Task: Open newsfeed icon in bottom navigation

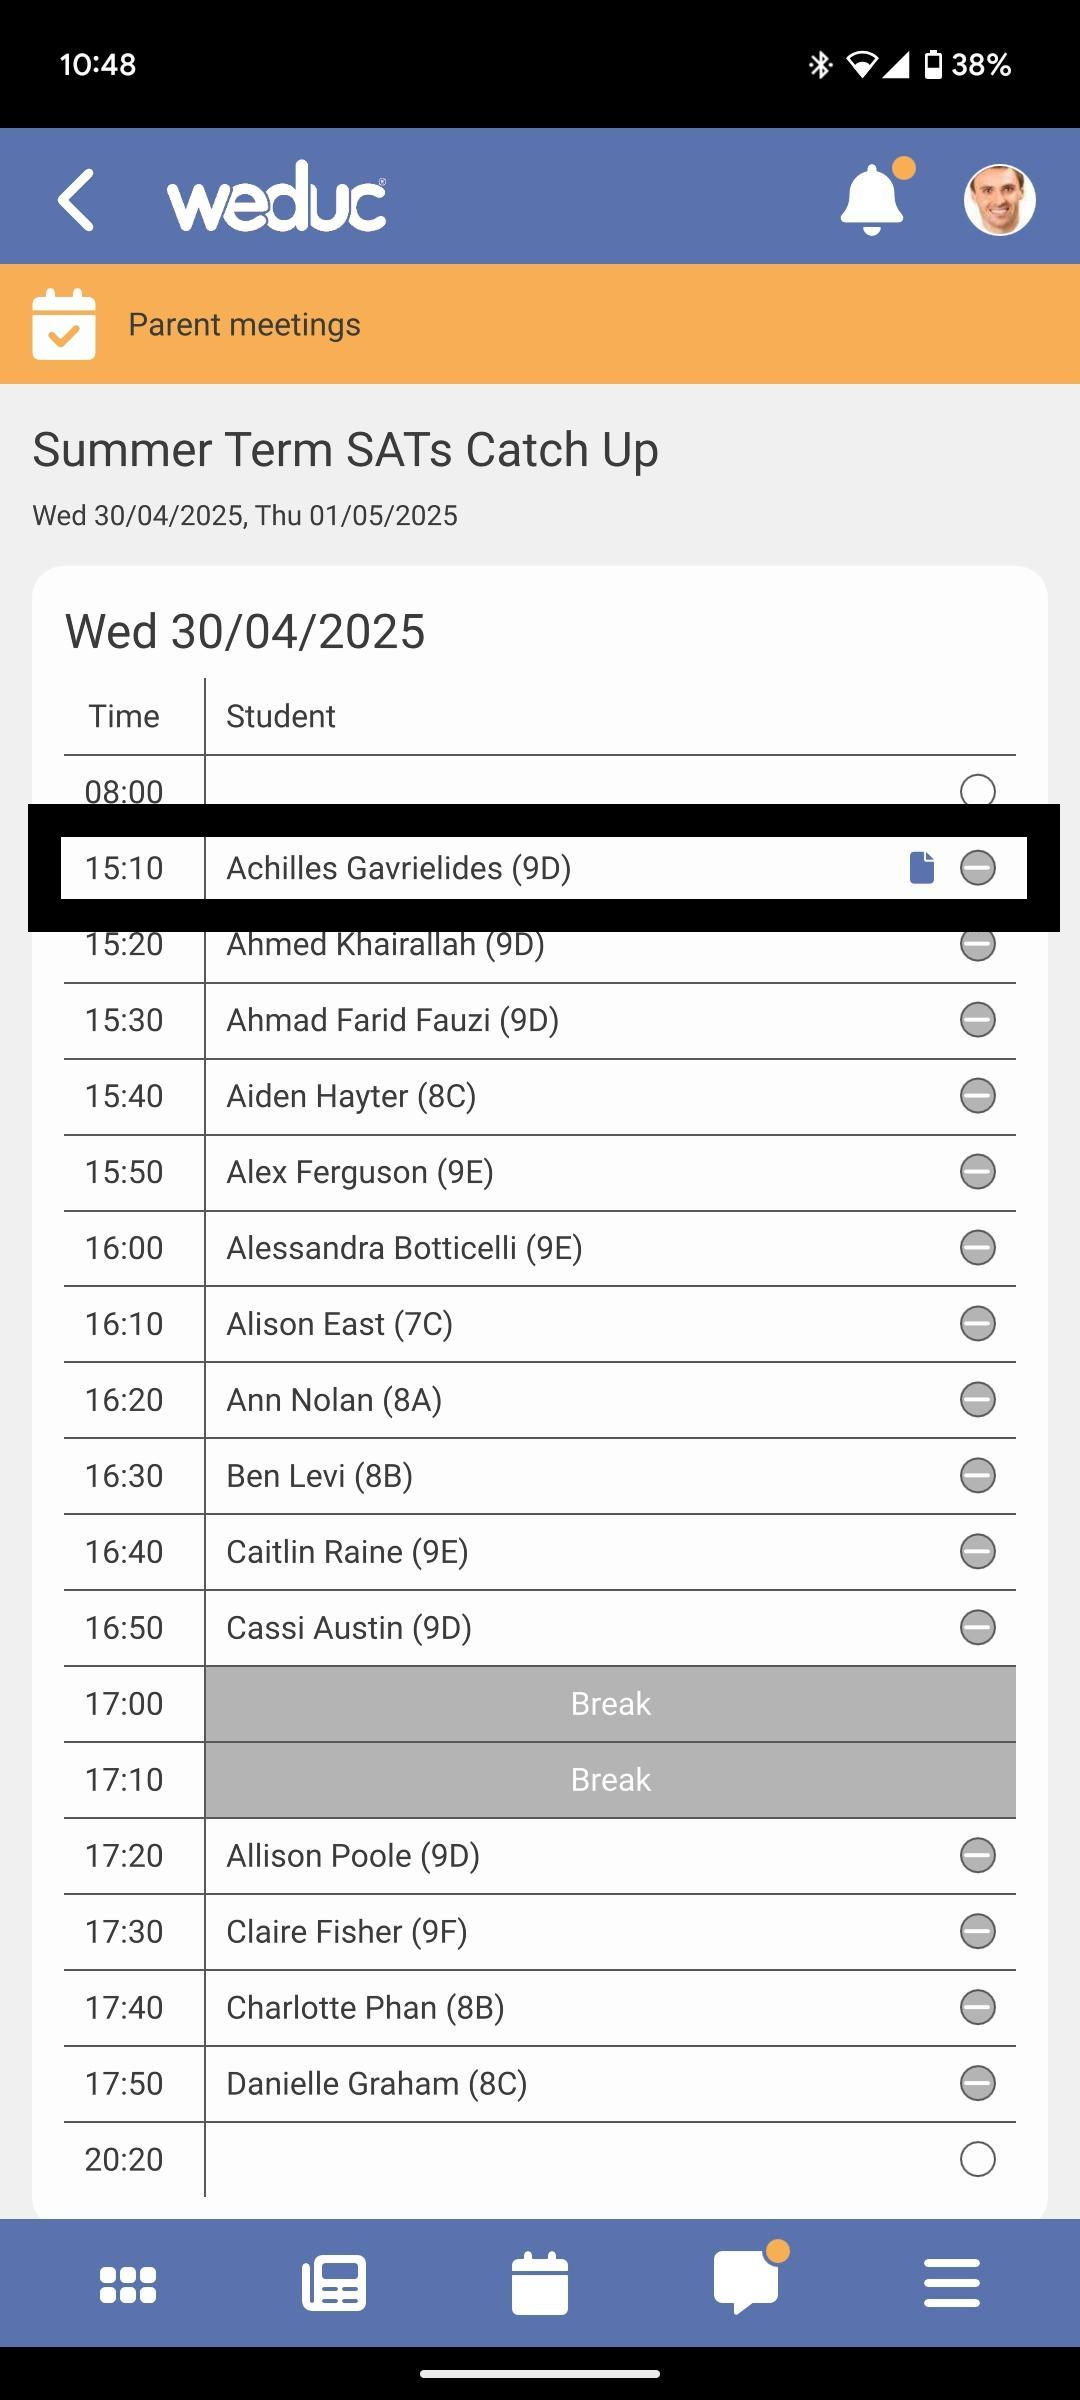Action: click(x=334, y=2285)
